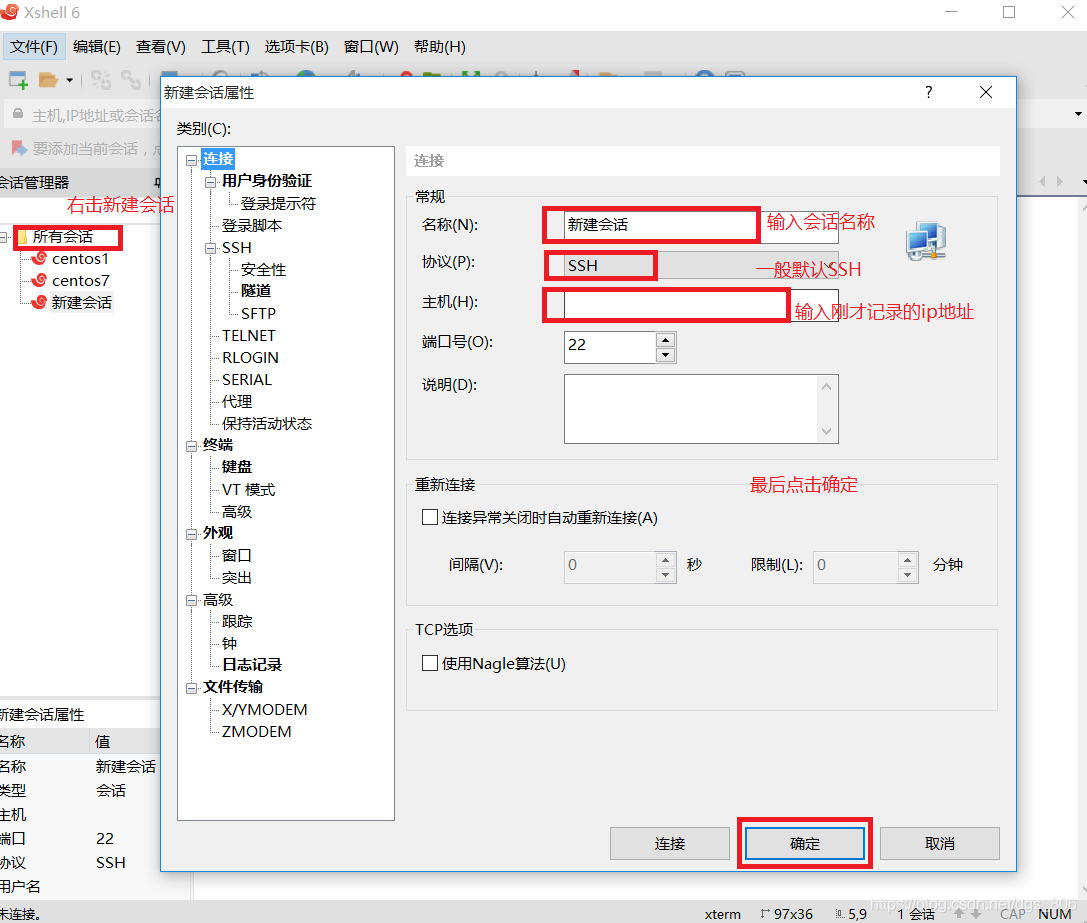Open the 编辑(E) menu

click(x=97, y=46)
